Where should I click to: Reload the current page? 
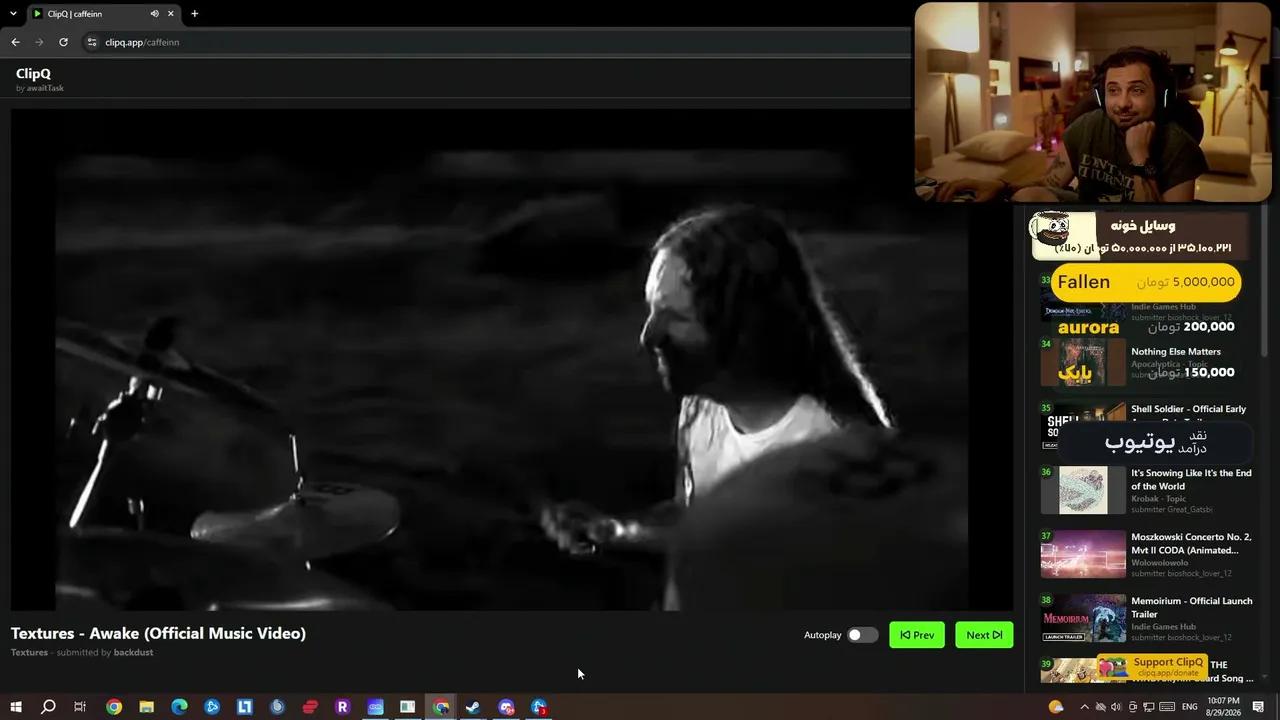(x=63, y=42)
